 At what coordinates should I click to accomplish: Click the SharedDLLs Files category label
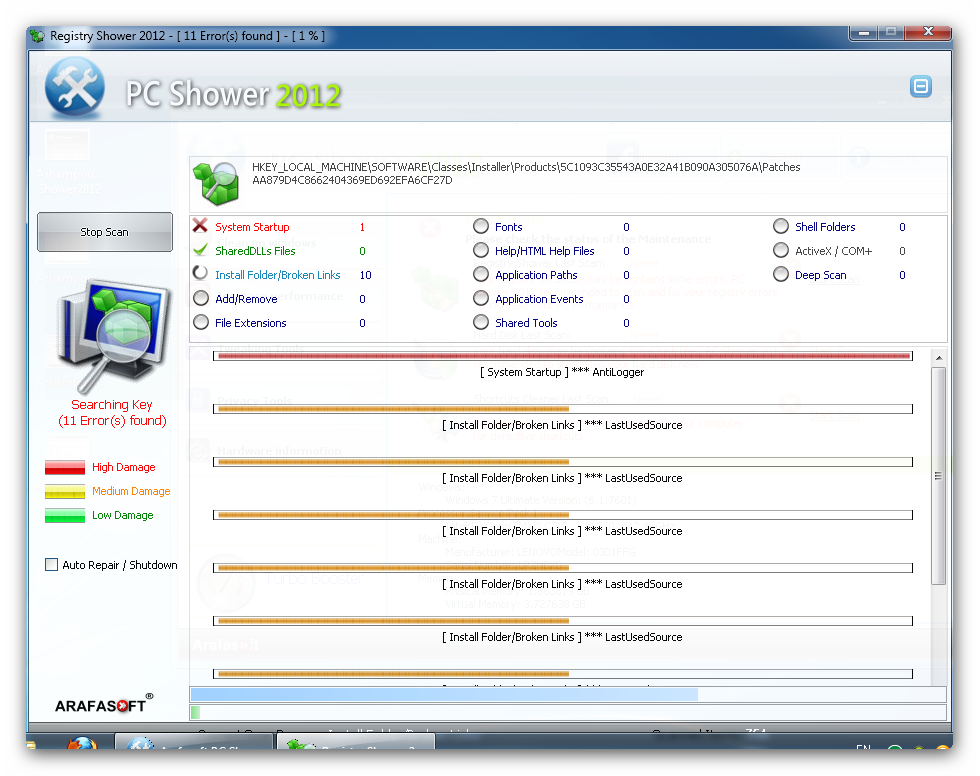[x=255, y=251]
